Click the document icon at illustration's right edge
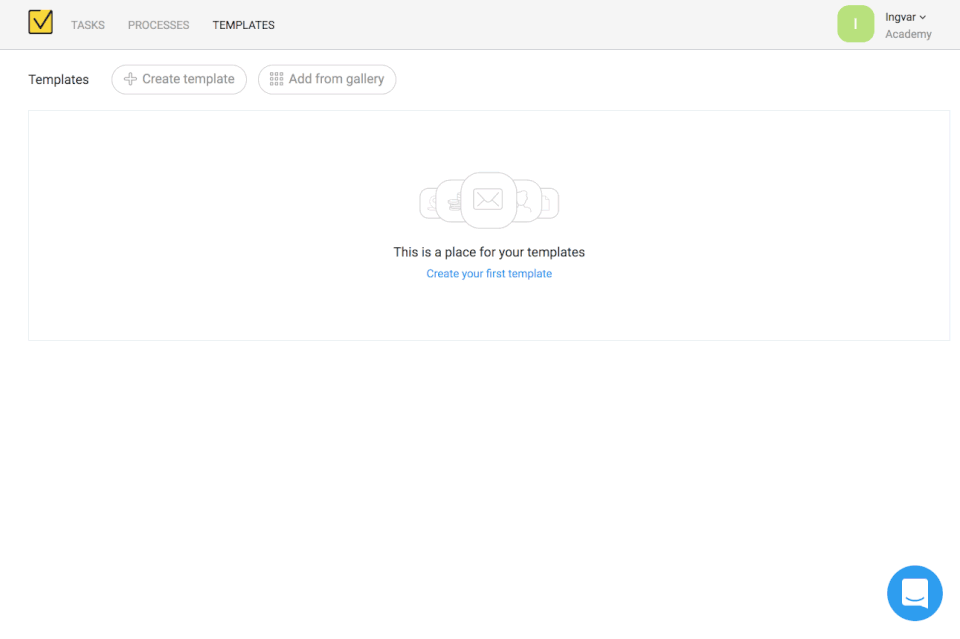 coord(547,204)
